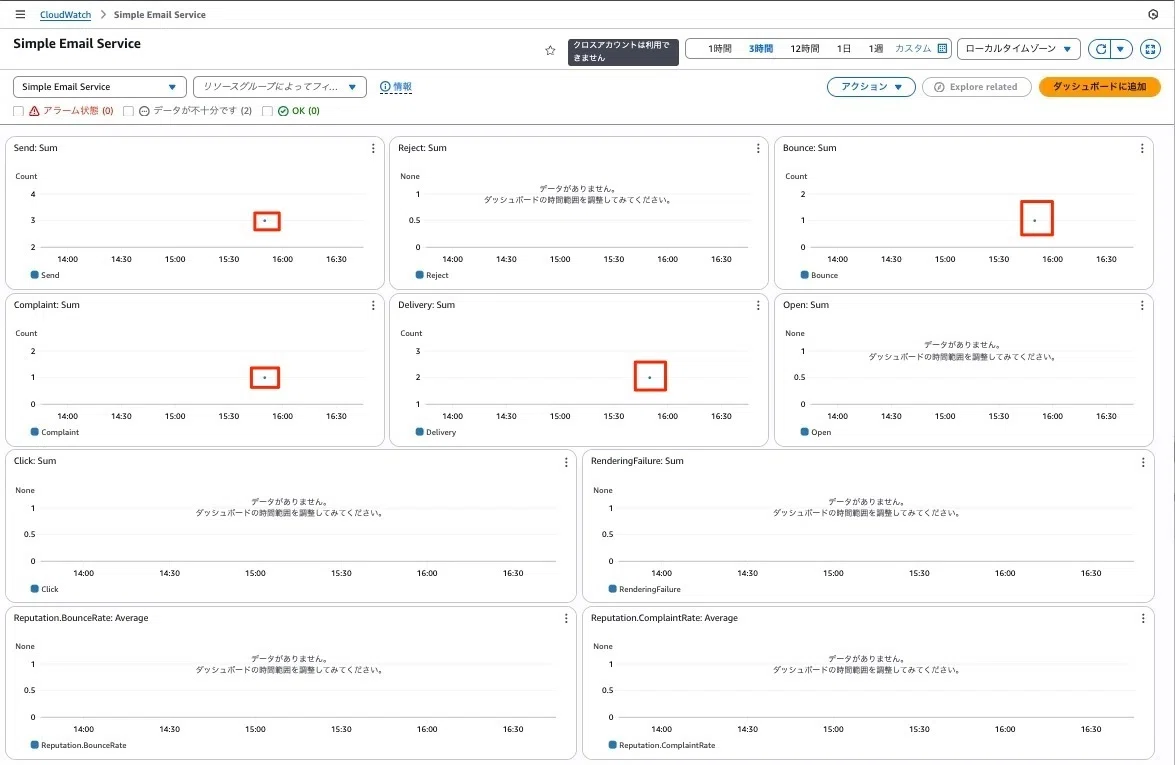Toggle the Open legend entry
The image size is (1175, 765).
pos(816,432)
